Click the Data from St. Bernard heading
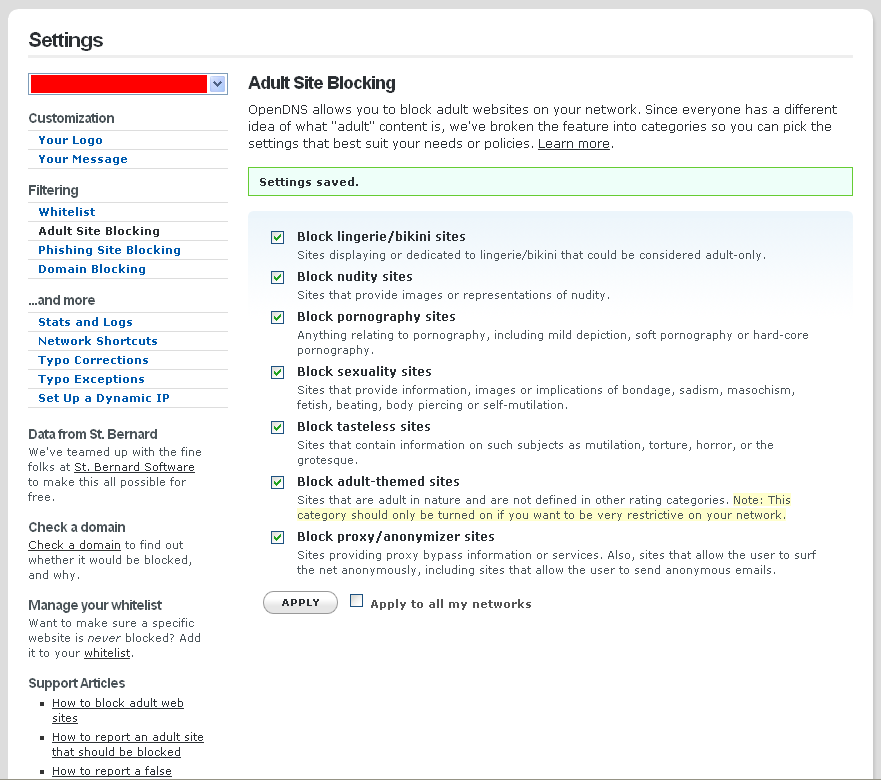The height and width of the screenshot is (780, 881). tap(93, 434)
